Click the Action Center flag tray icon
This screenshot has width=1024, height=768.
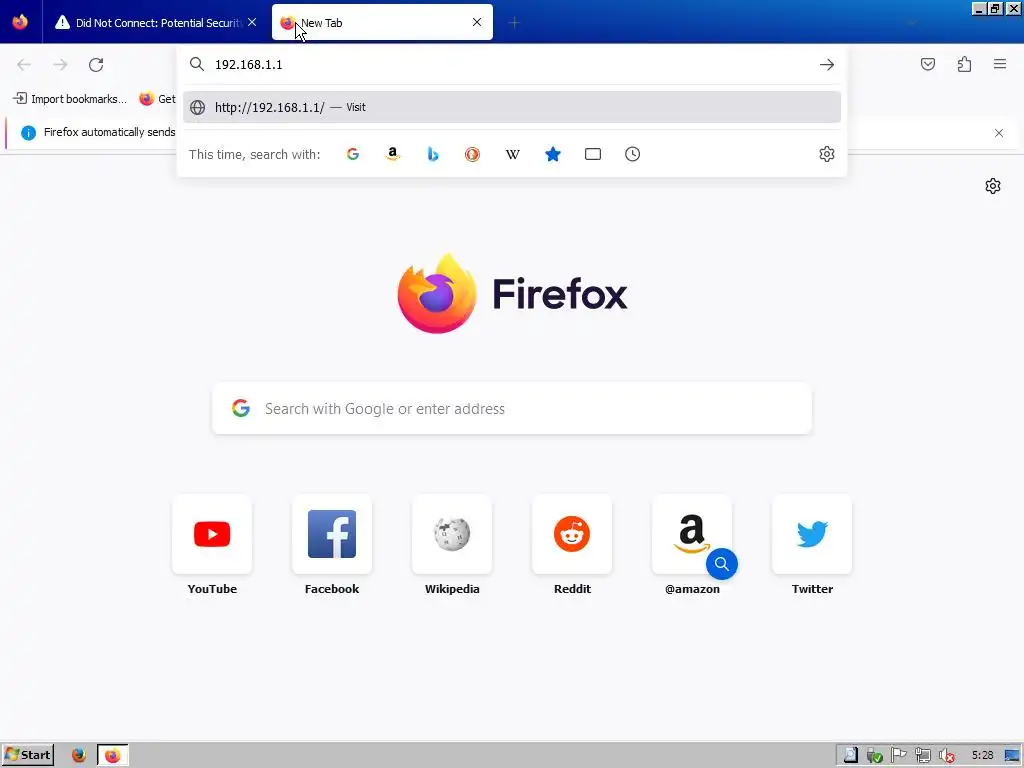899,756
